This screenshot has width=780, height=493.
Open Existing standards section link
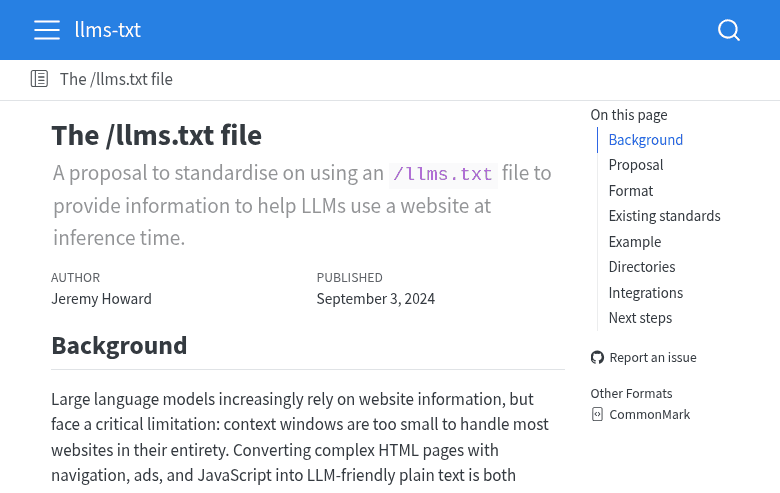point(664,216)
